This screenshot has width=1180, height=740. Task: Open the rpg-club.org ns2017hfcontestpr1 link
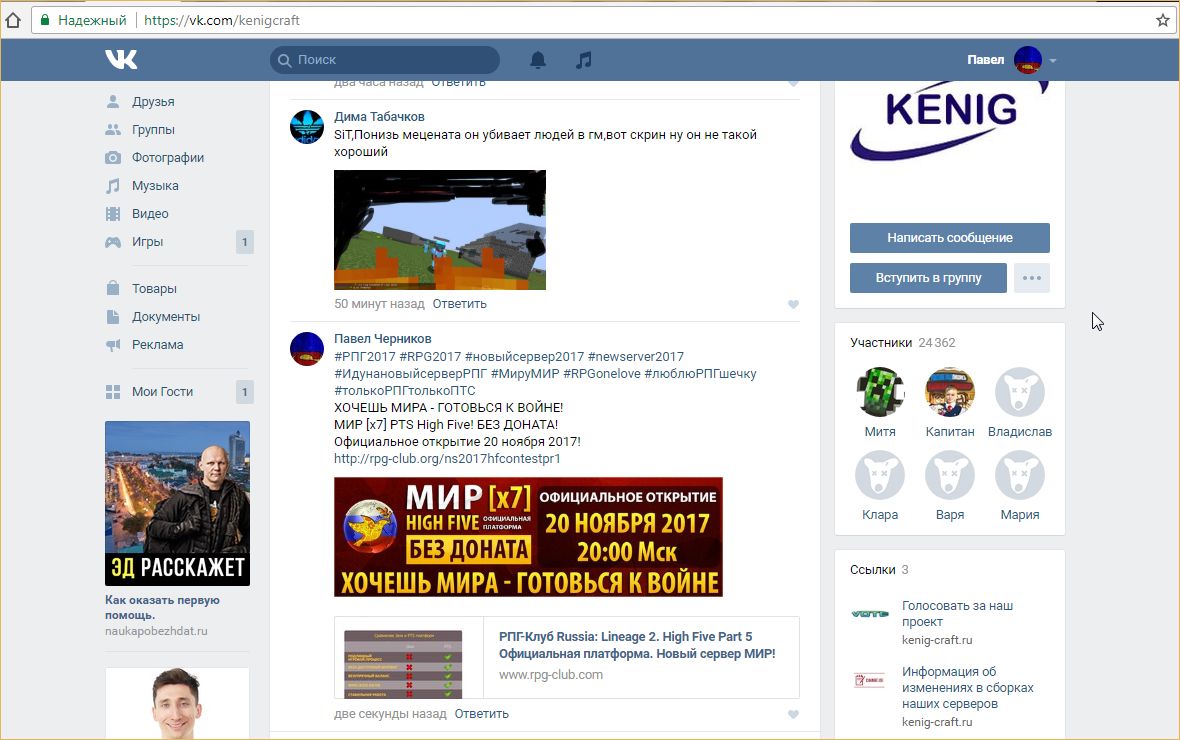point(447,459)
